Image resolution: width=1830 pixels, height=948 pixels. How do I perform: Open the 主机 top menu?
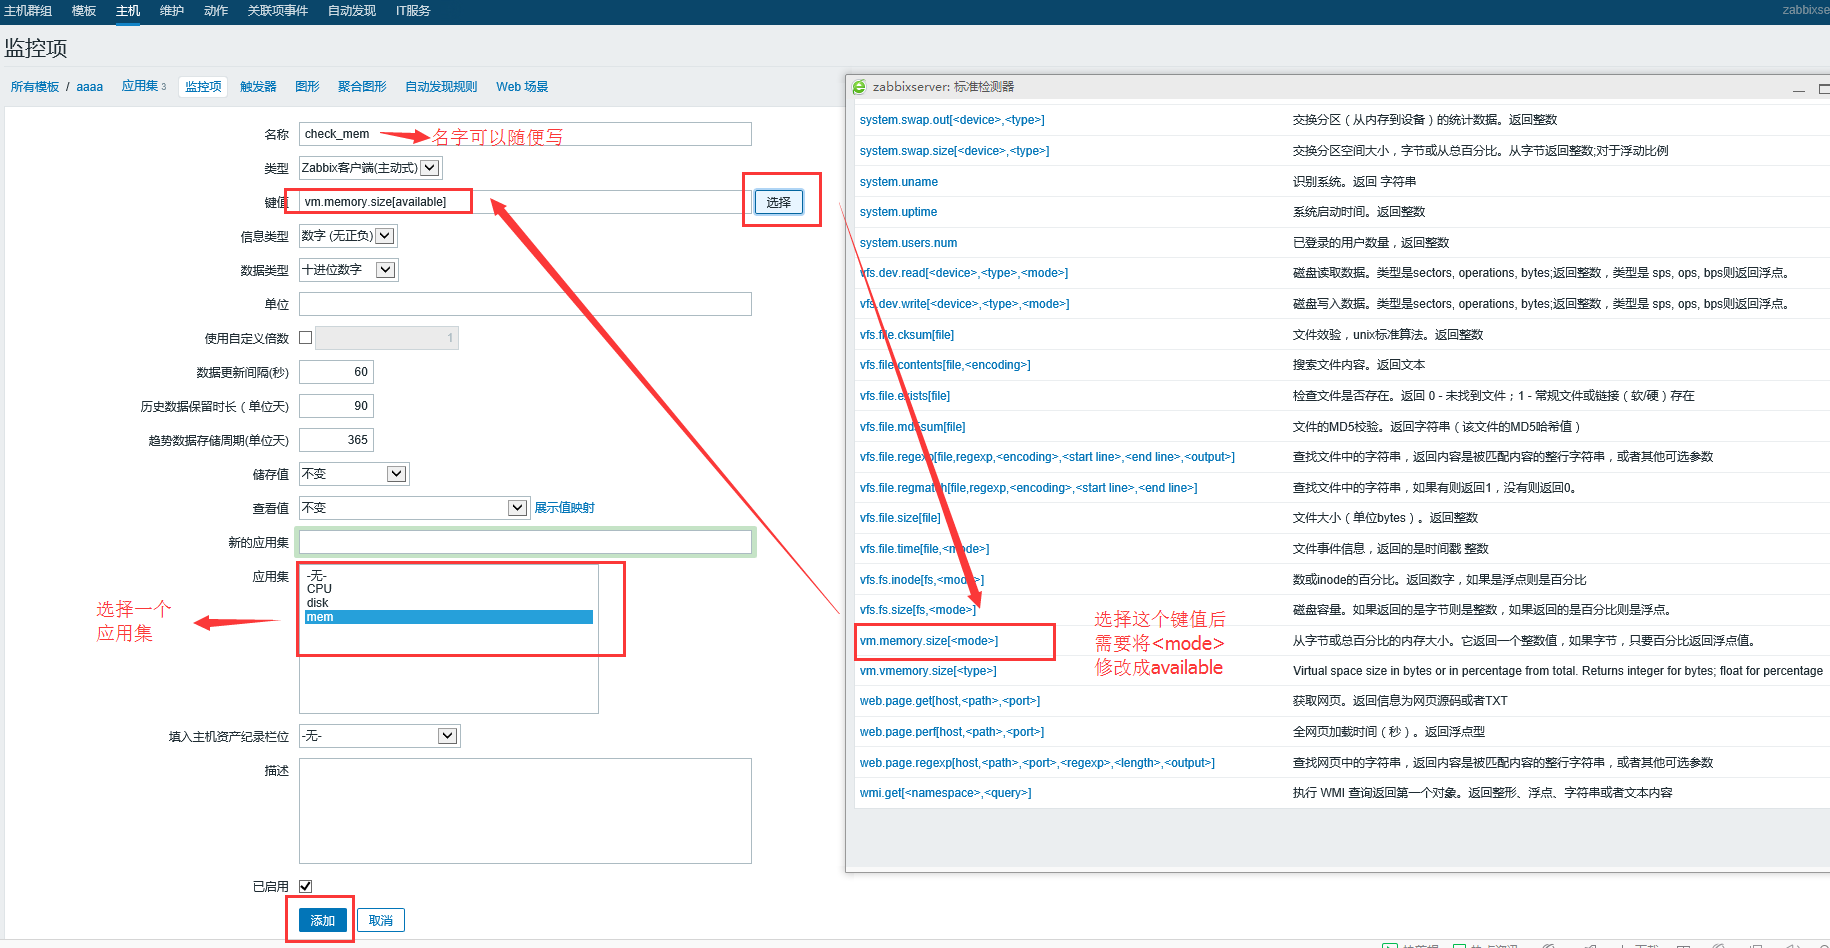click(x=128, y=11)
